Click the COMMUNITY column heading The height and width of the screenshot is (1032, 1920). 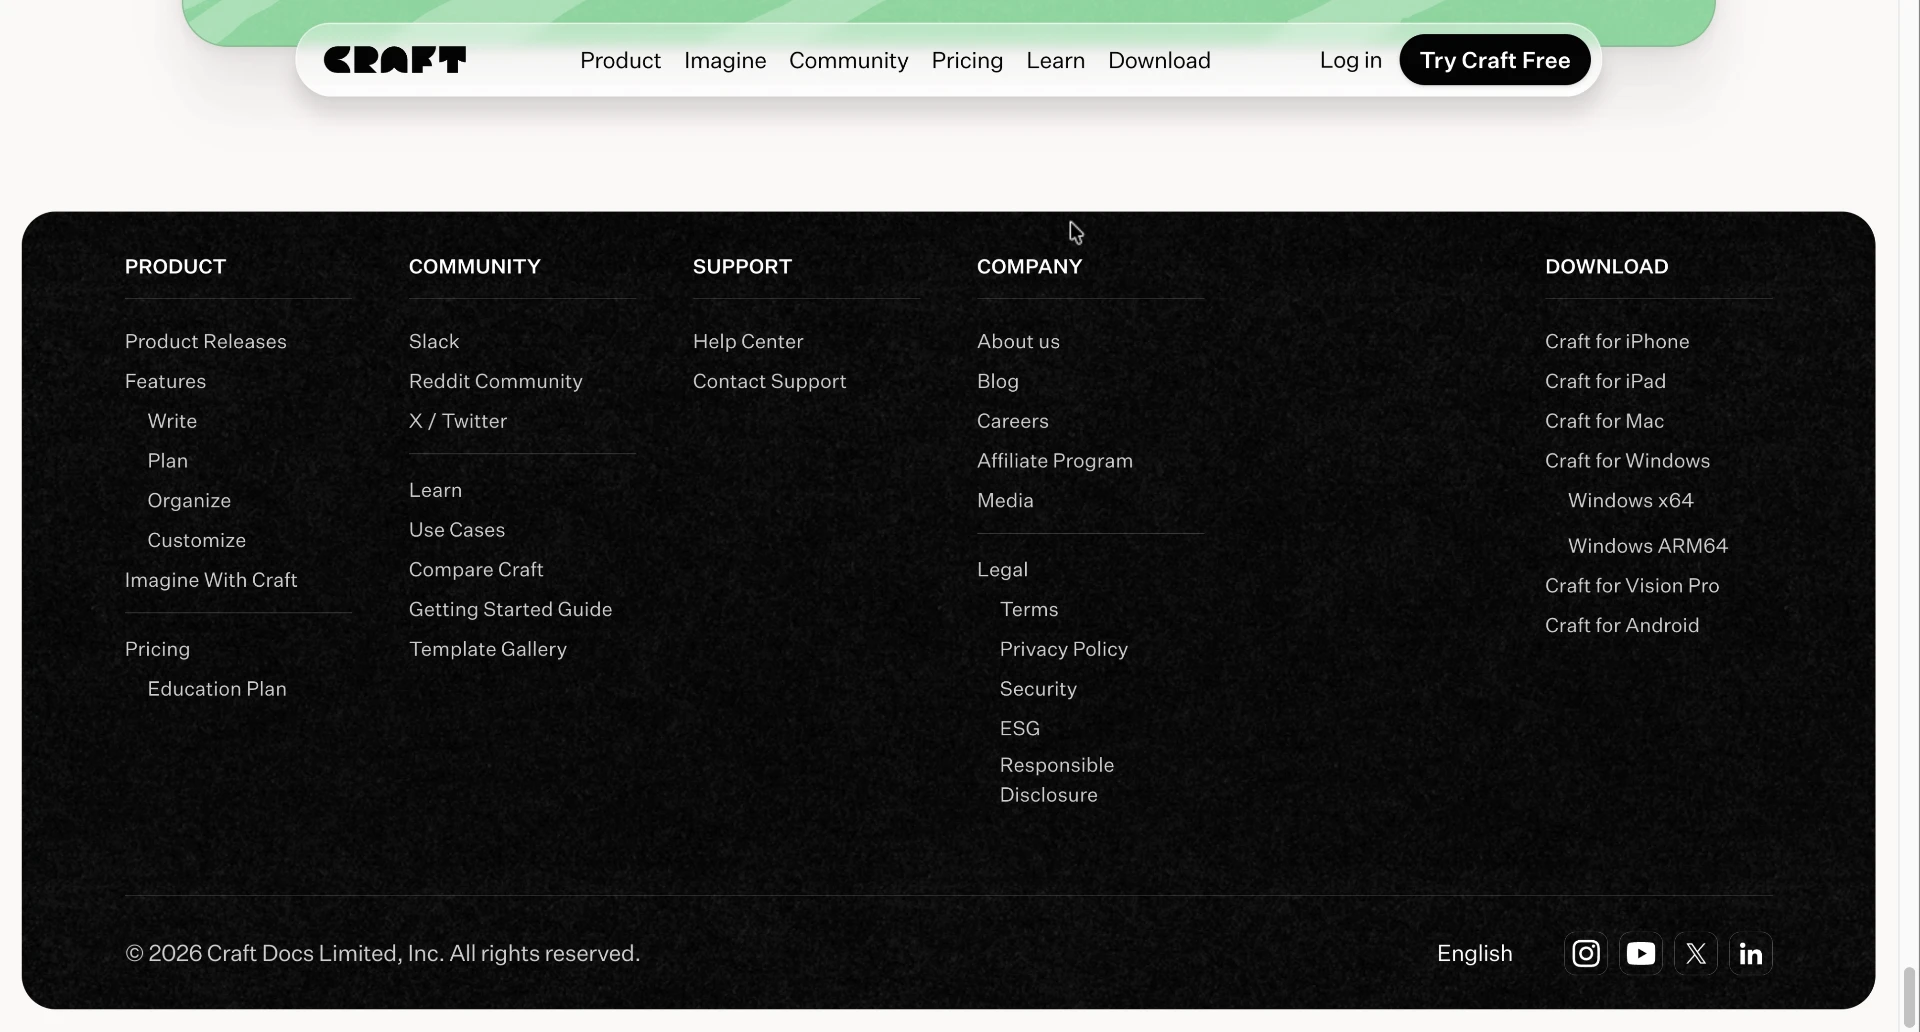click(474, 266)
